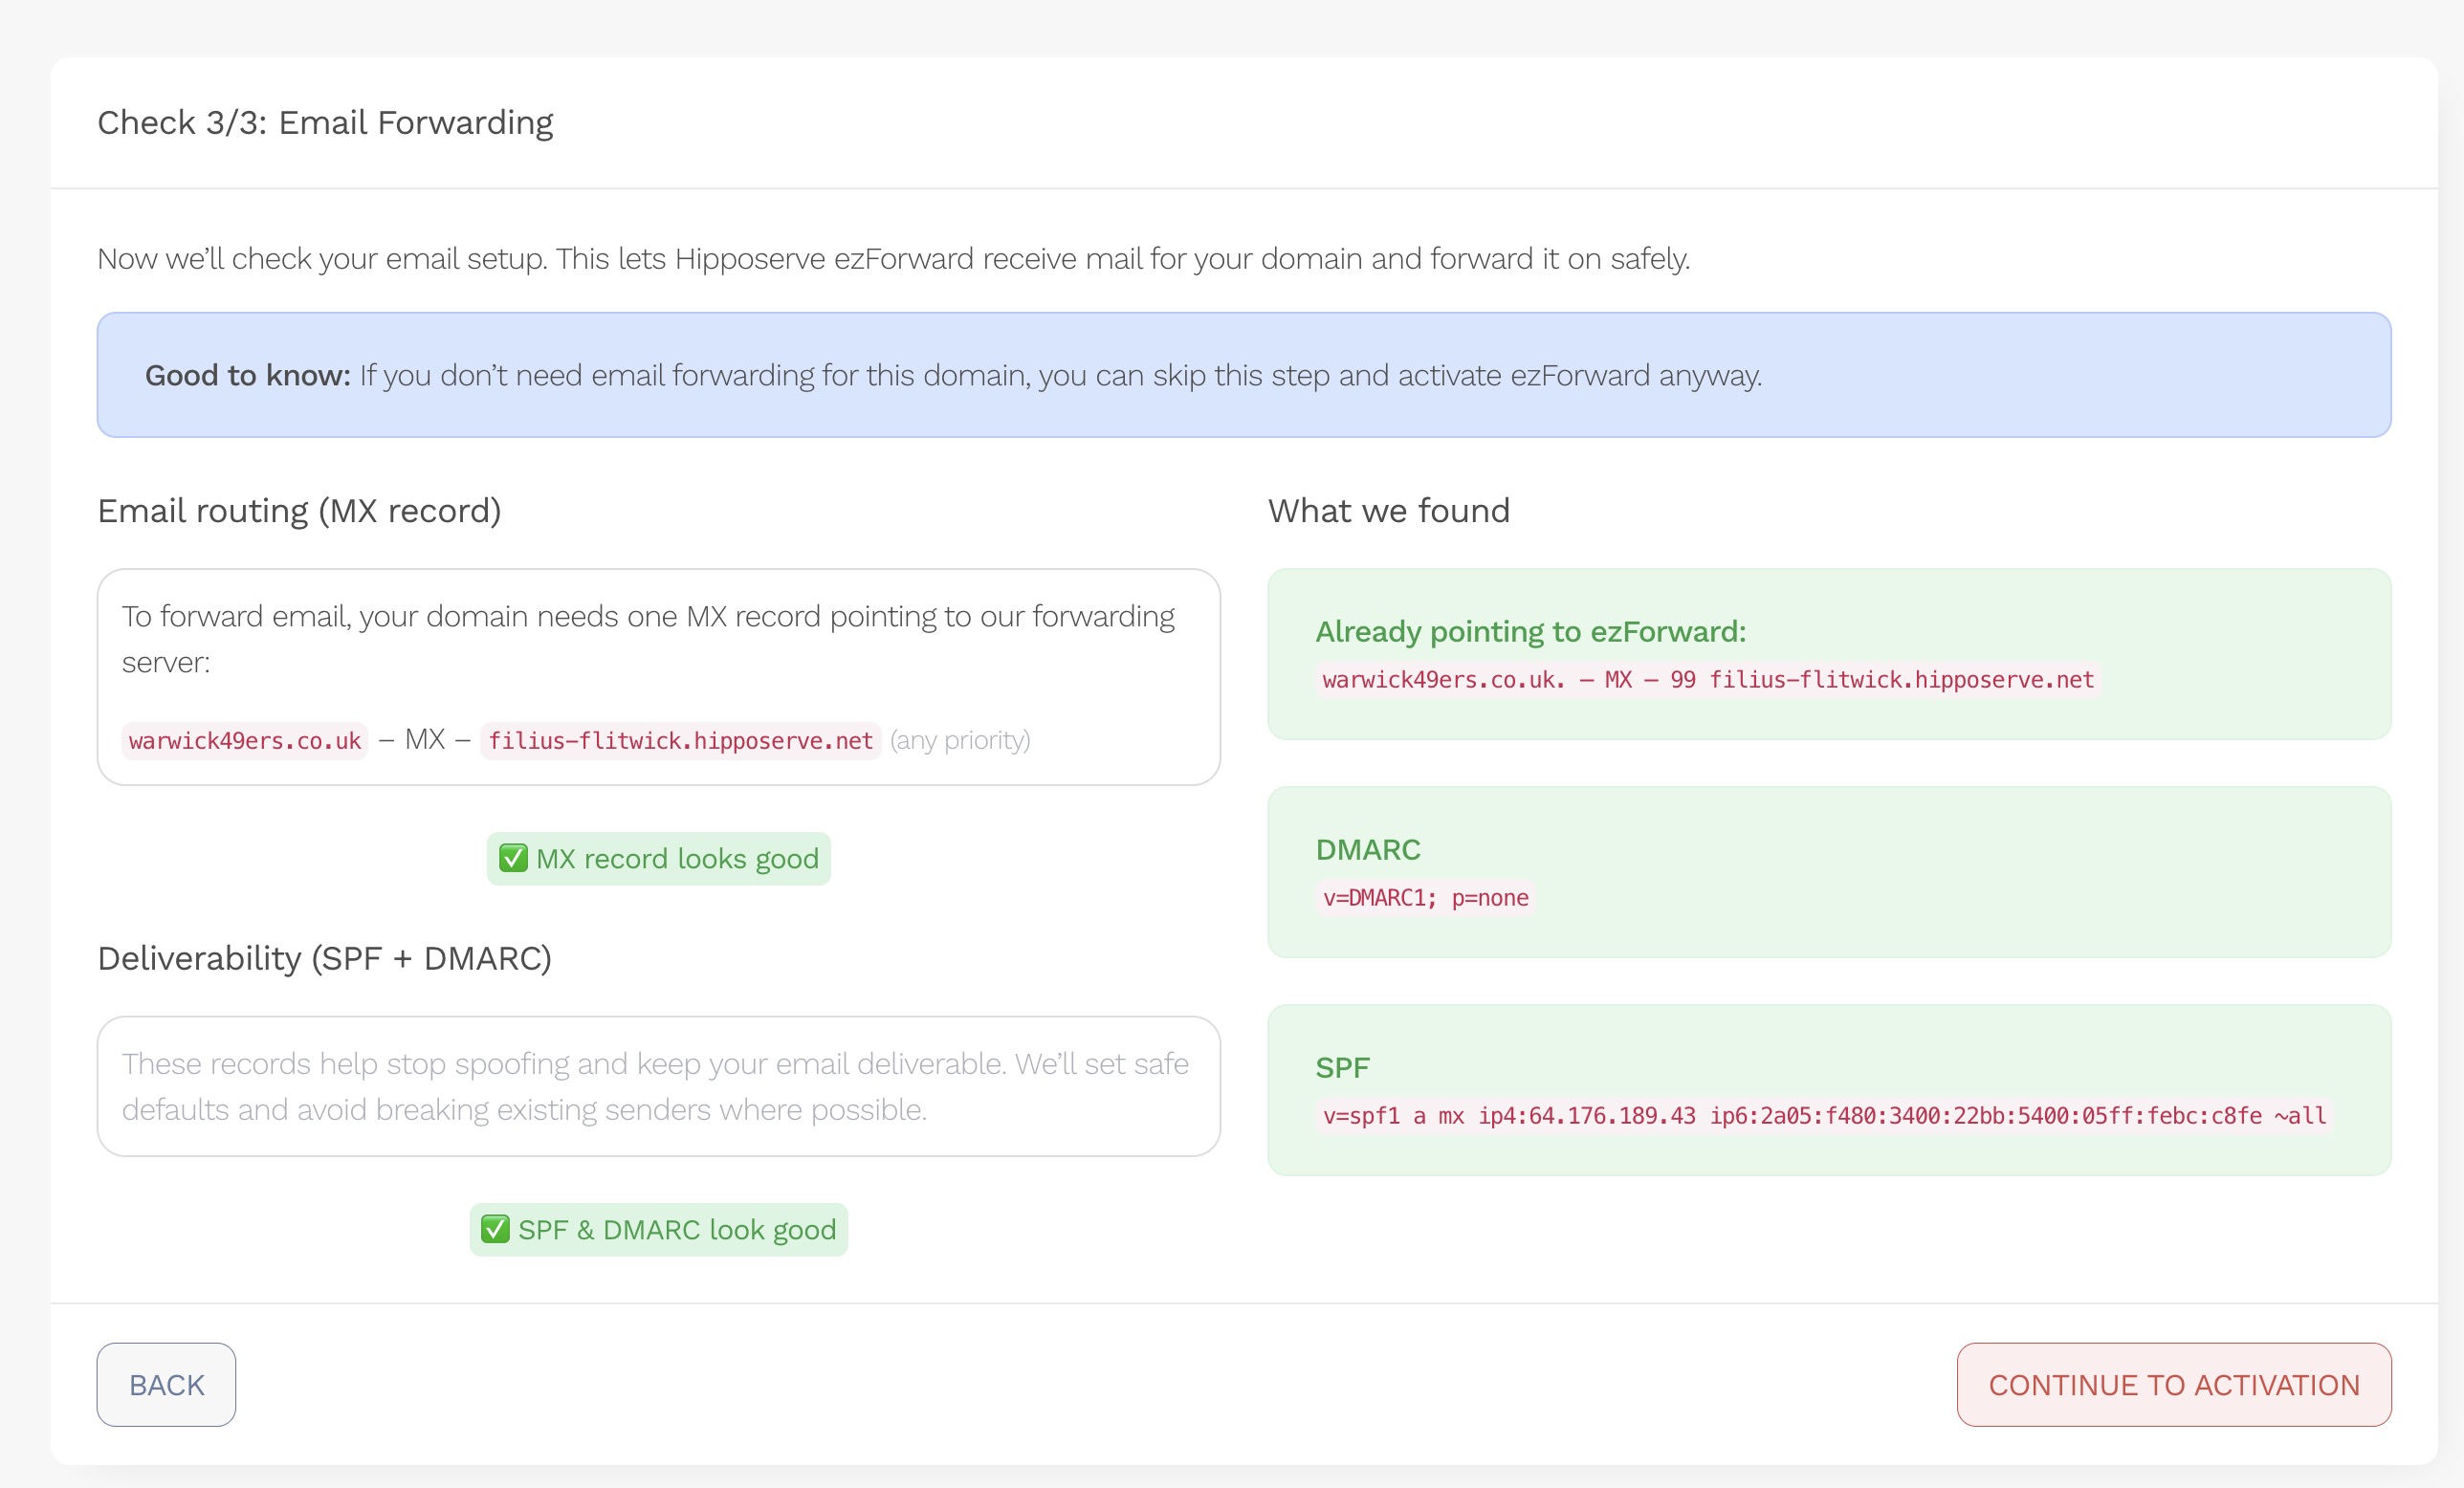Click Already pointing to ezForward label

[x=1530, y=632]
